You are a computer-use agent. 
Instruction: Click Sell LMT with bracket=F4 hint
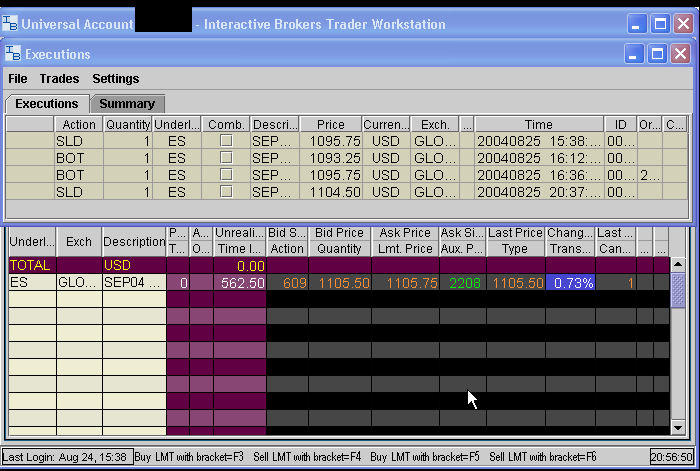coord(307,457)
